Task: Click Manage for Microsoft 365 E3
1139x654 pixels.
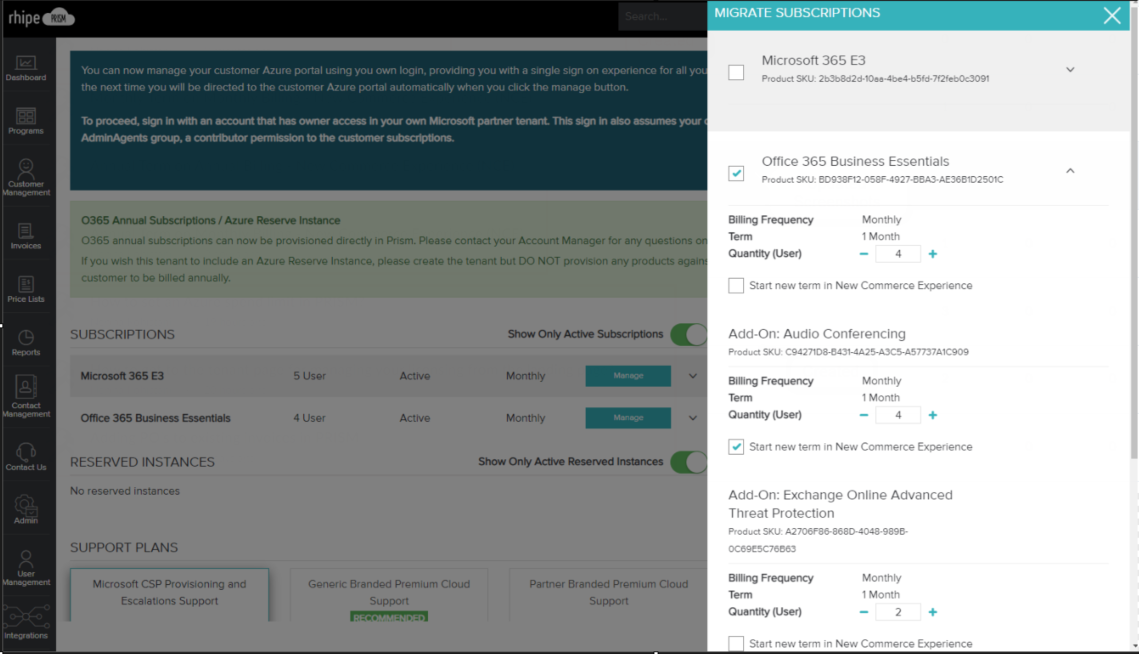Action: click(x=628, y=376)
